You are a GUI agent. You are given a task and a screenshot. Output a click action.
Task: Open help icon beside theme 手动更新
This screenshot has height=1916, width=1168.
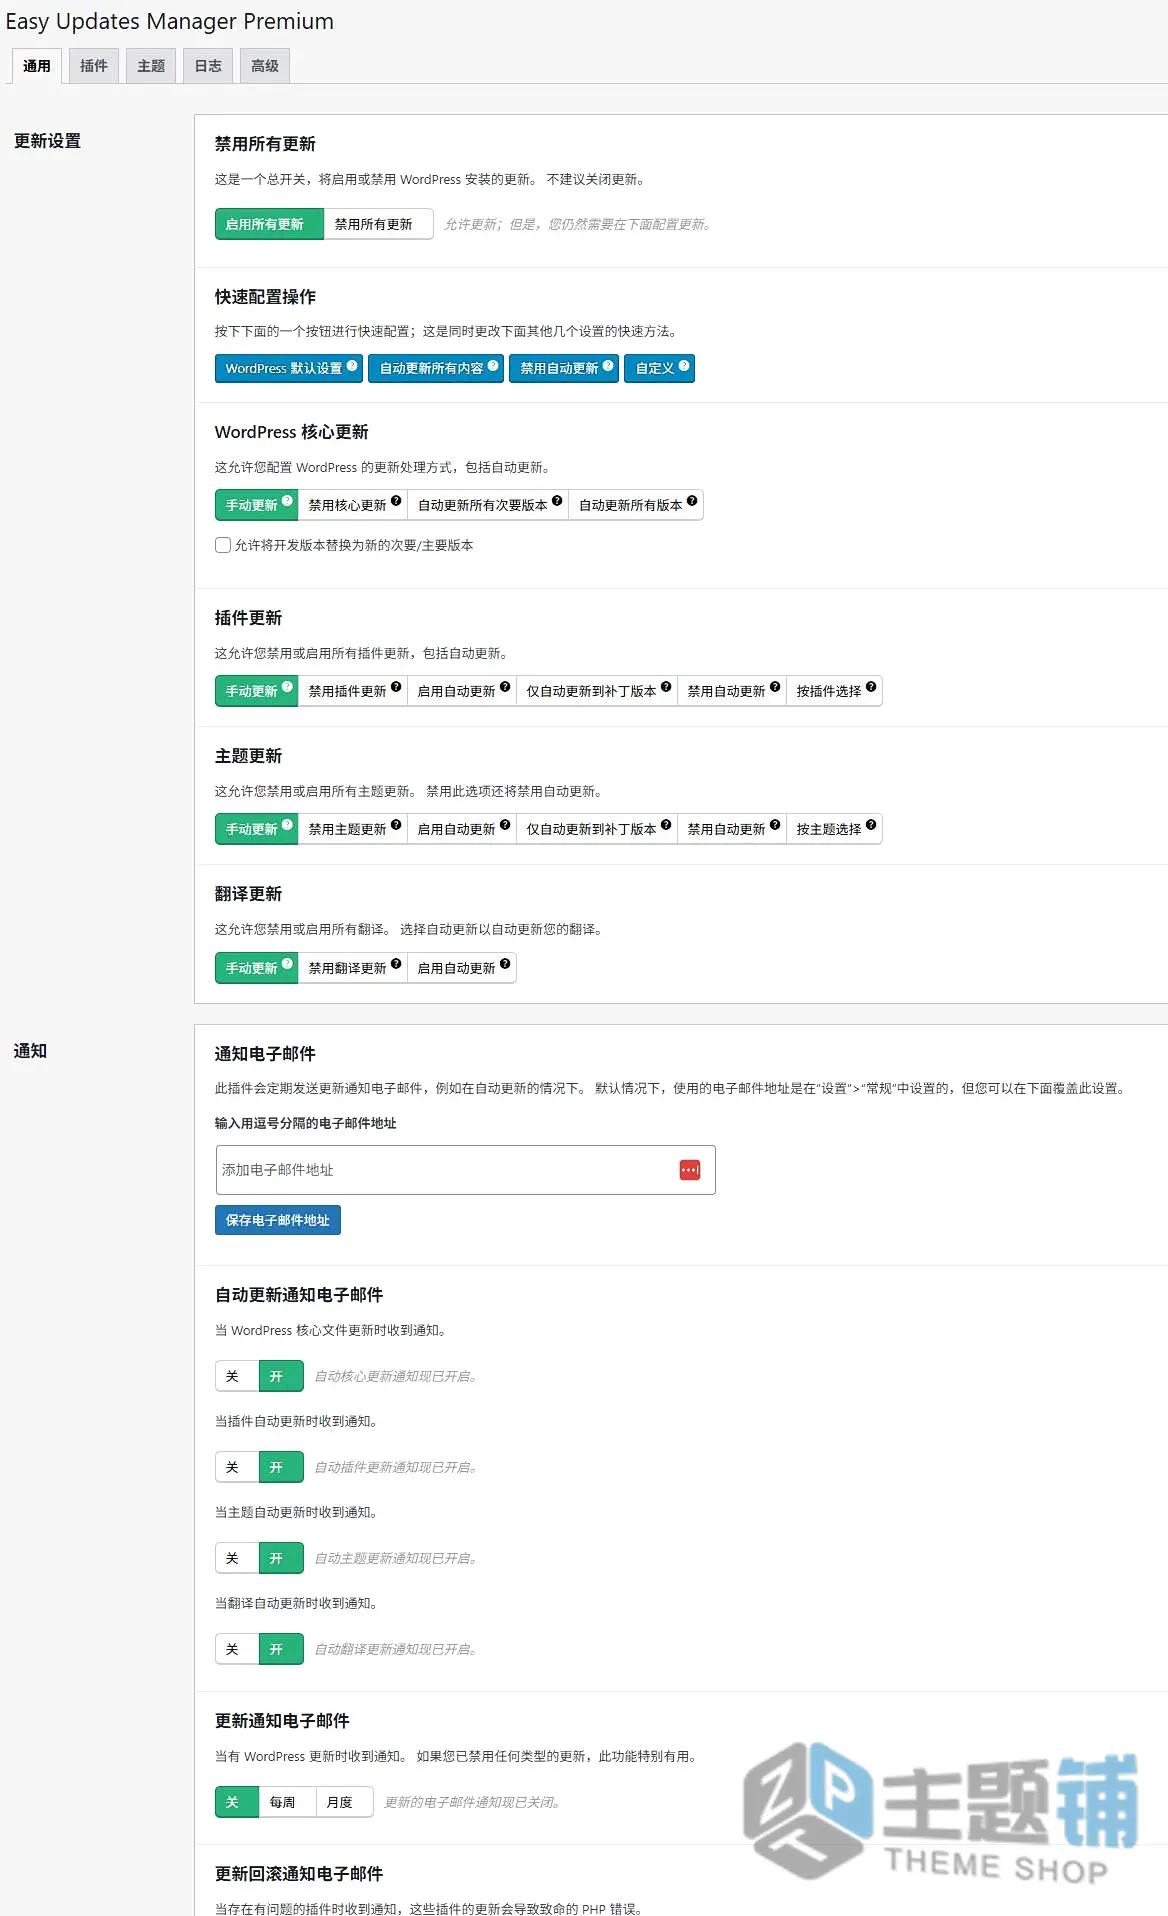[x=287, y=825]
